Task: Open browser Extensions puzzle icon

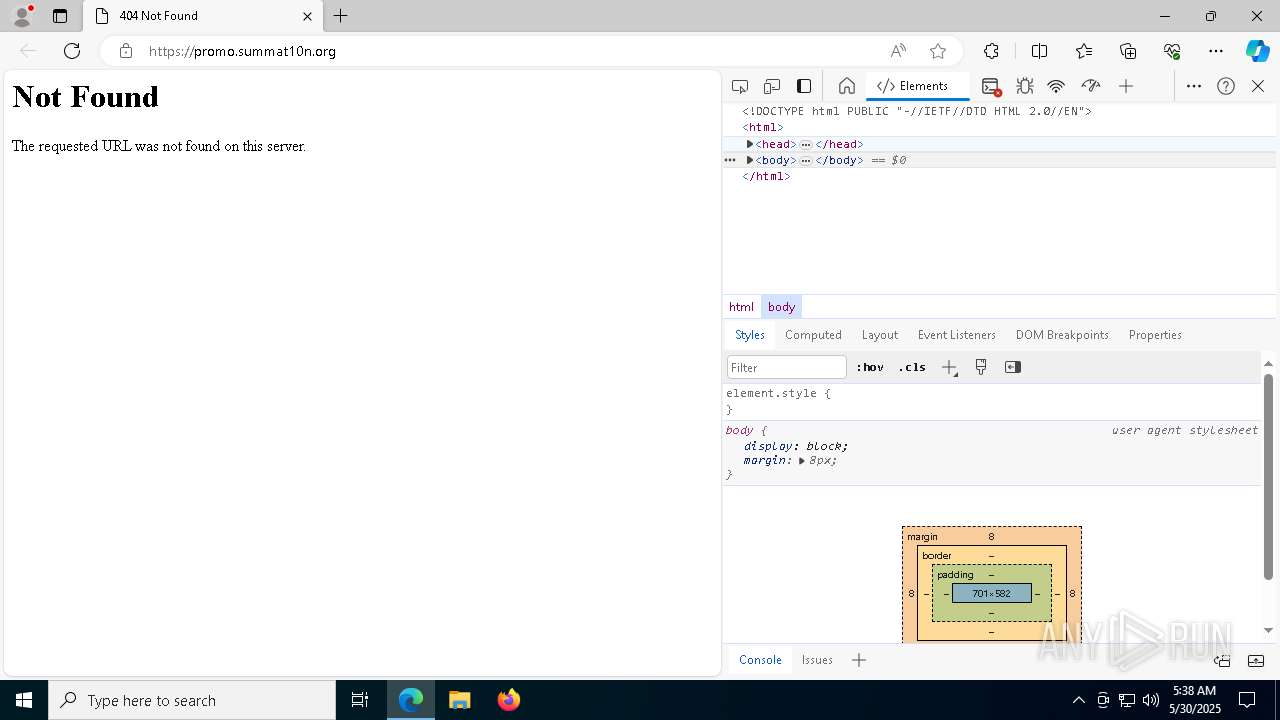Action: pyautogui.click(x=991, y=51)
